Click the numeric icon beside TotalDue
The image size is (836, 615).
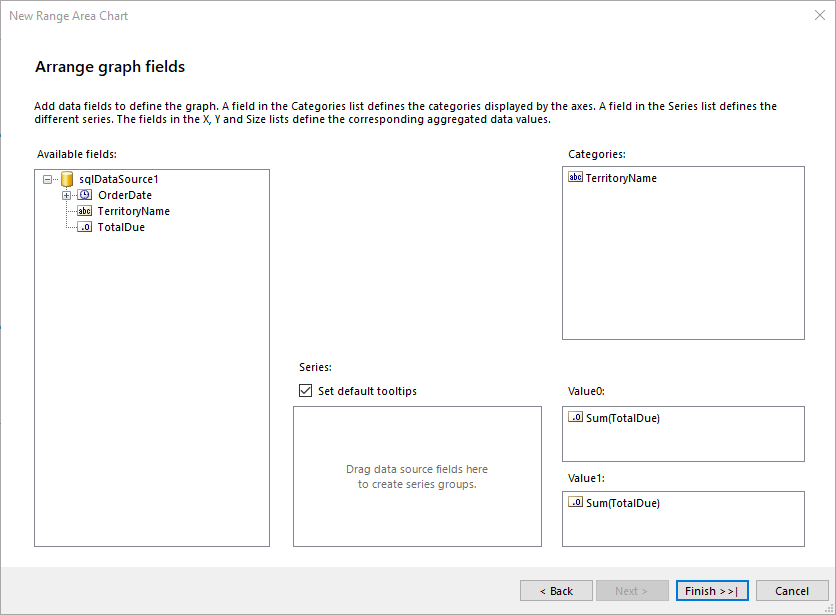(x=84, y=227)
